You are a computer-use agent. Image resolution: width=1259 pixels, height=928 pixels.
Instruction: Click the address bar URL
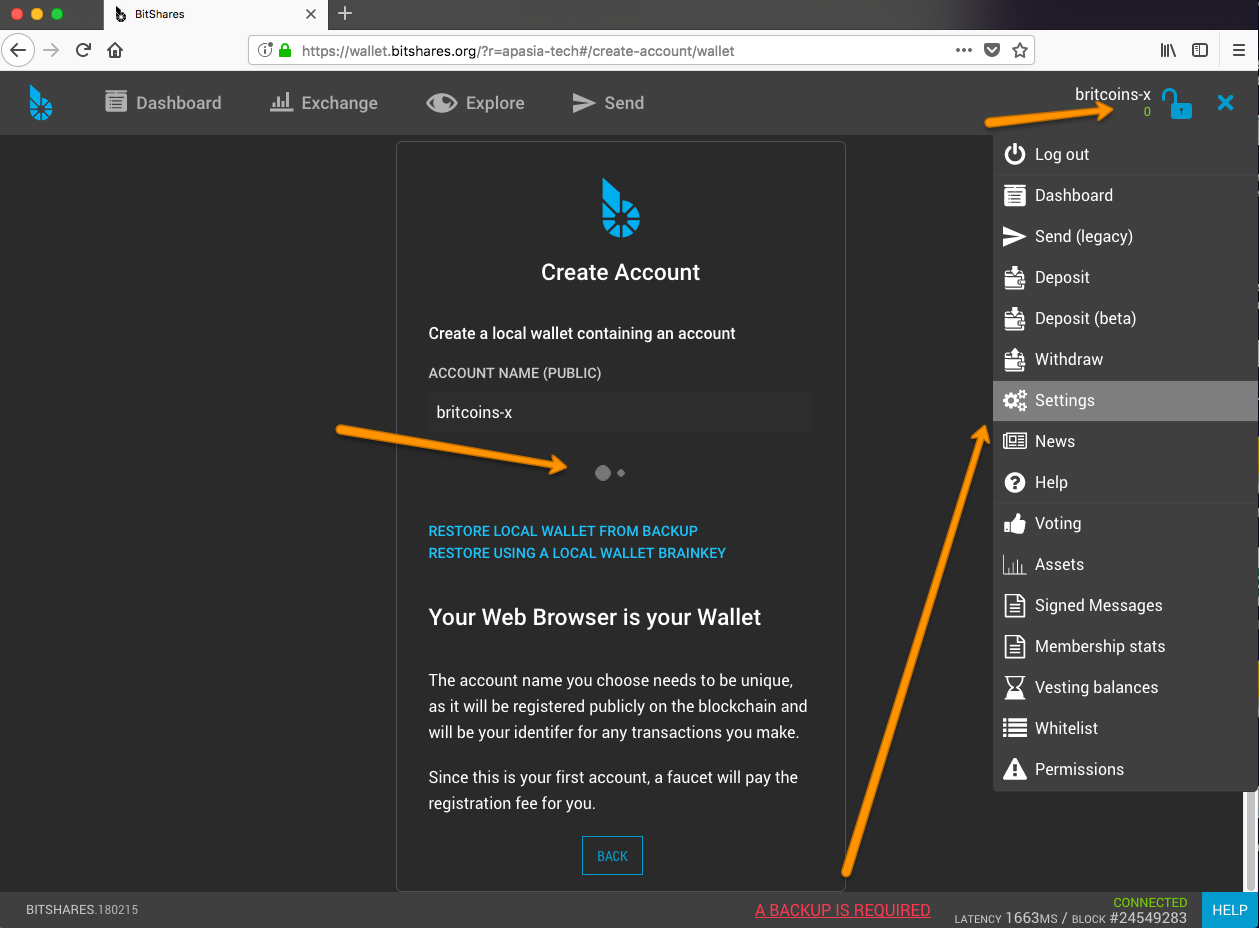518,50
